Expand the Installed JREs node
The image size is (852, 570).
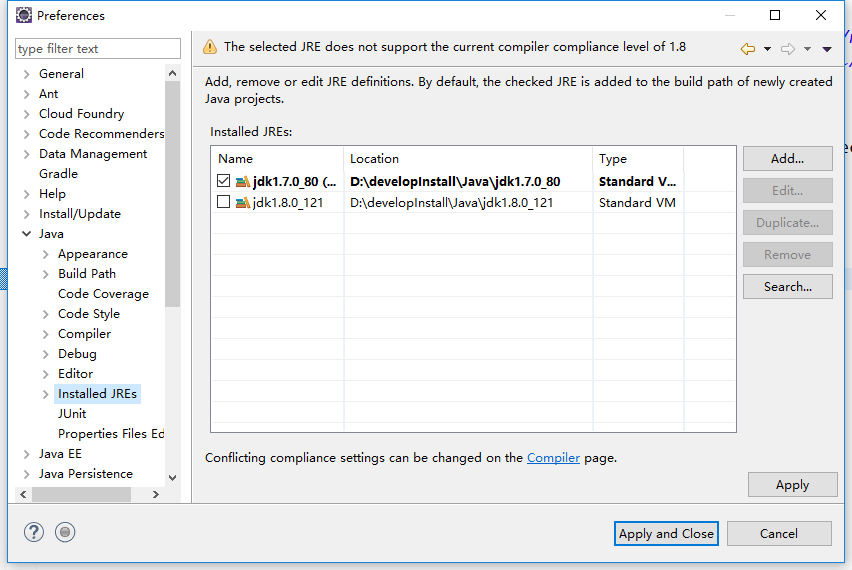pos(46,394)
